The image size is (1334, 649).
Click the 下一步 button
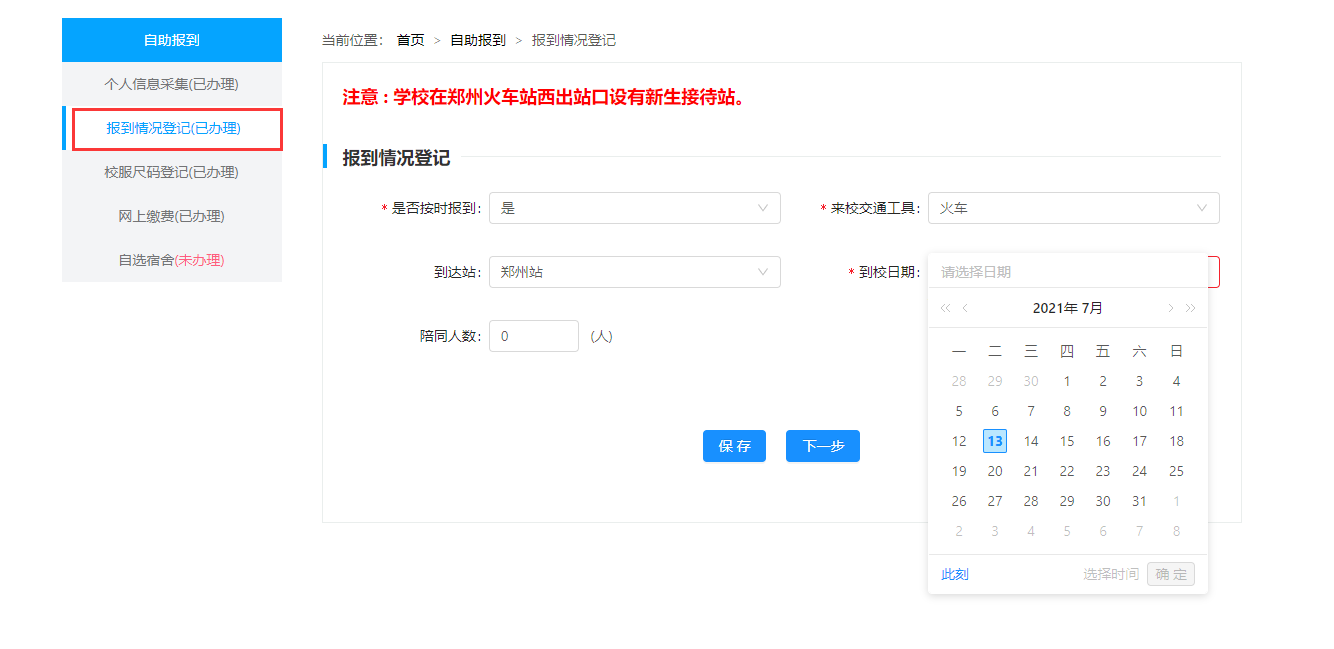coord(822,446)
